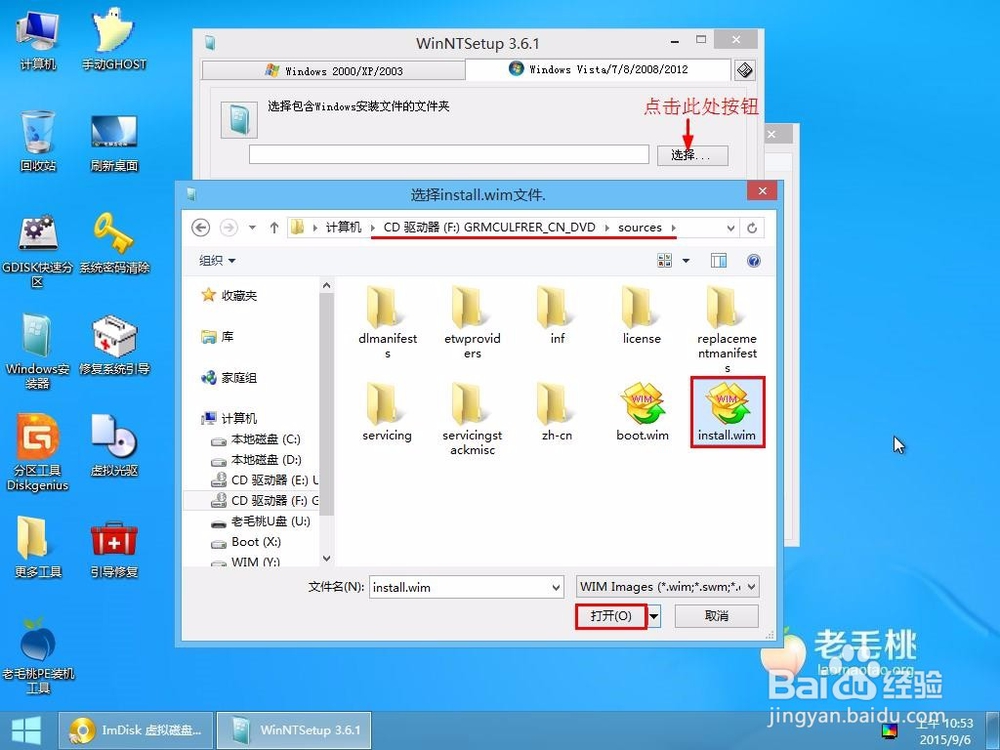Select the etwproviders folder
The height and width of the screenshot is (750, 1000).
pos(472,322)
